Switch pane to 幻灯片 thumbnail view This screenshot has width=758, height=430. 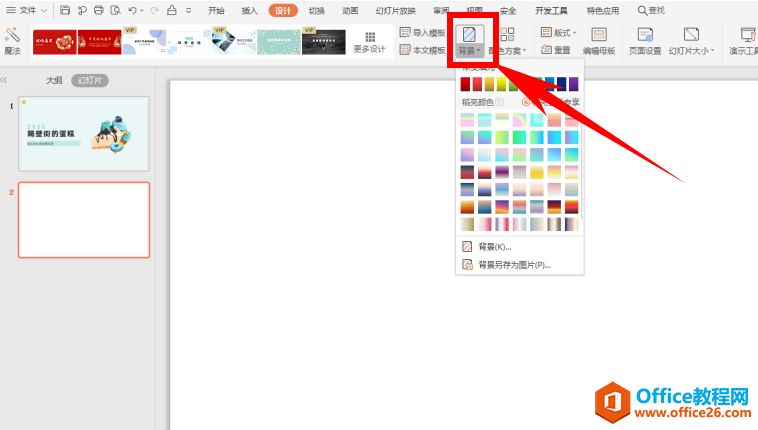tap(90, 80)
